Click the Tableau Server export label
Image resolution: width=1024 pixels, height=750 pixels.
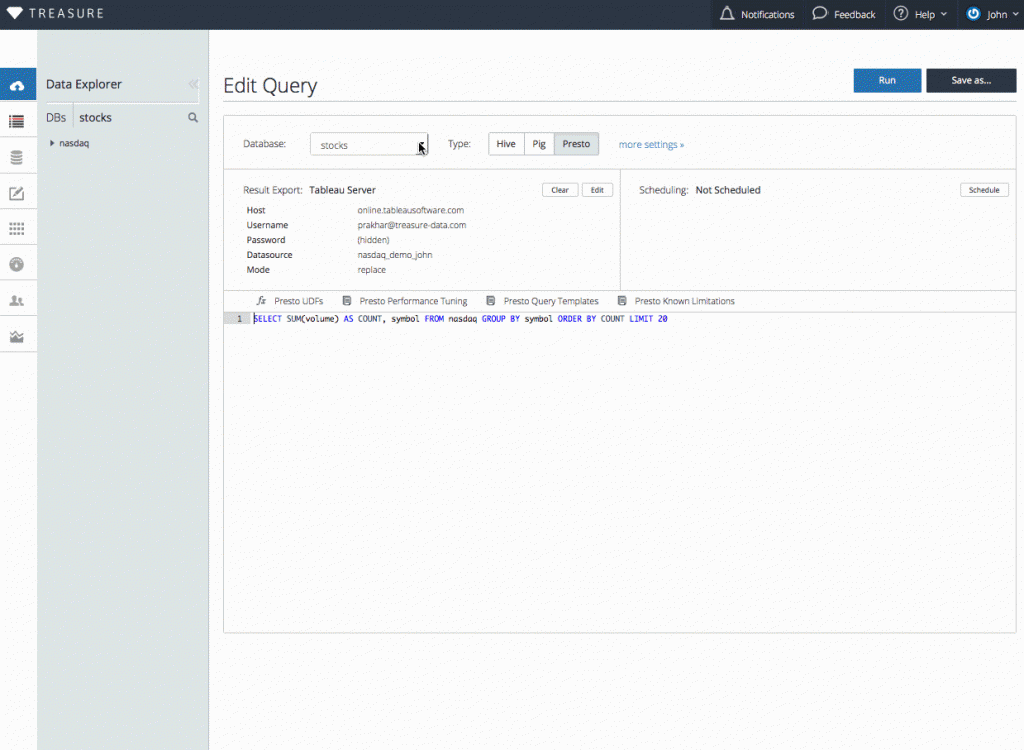342,190
